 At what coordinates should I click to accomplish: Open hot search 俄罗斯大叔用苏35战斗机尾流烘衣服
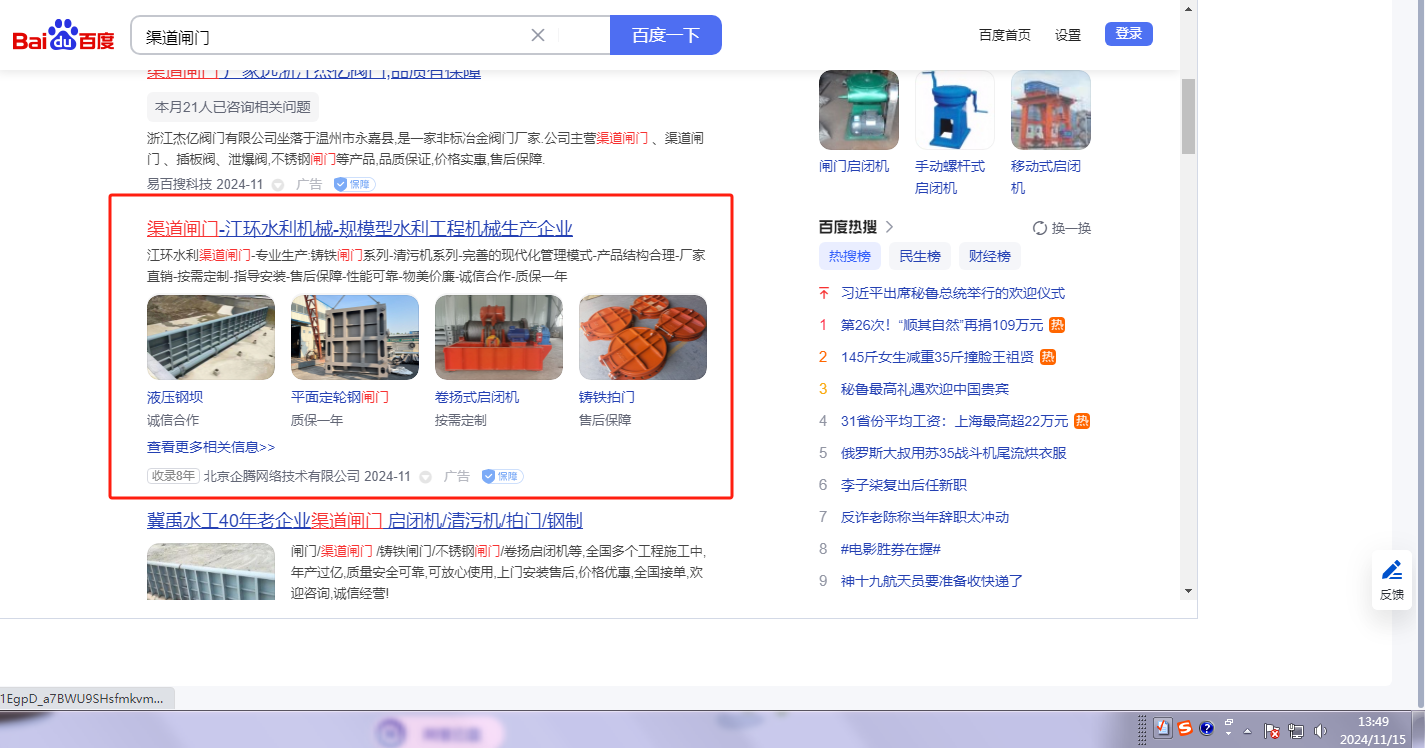point(954,453)
